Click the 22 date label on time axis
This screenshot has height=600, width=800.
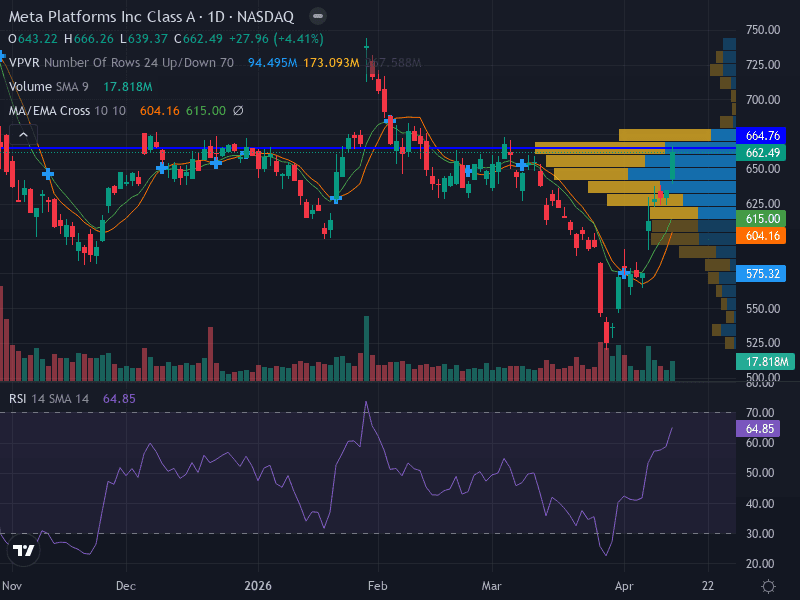[708, 586]
